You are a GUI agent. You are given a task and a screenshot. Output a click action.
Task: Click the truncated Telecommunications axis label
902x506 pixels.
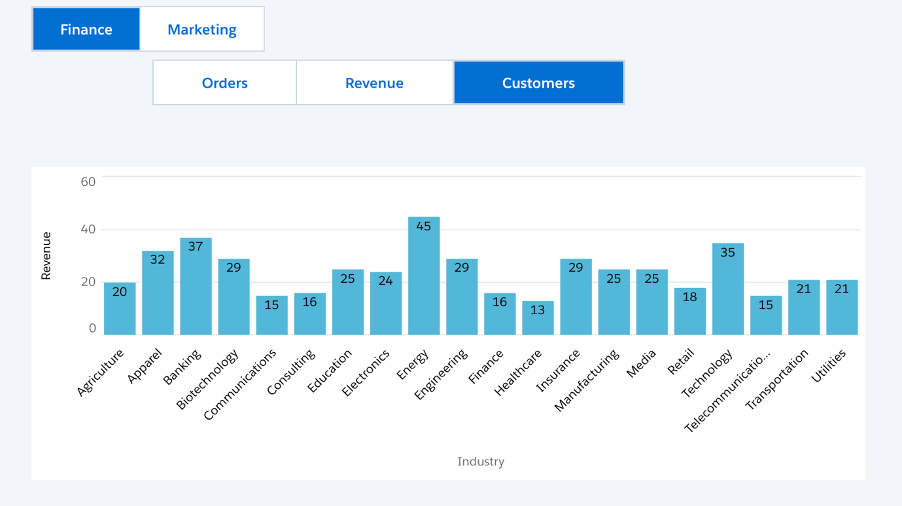[729, 390]
